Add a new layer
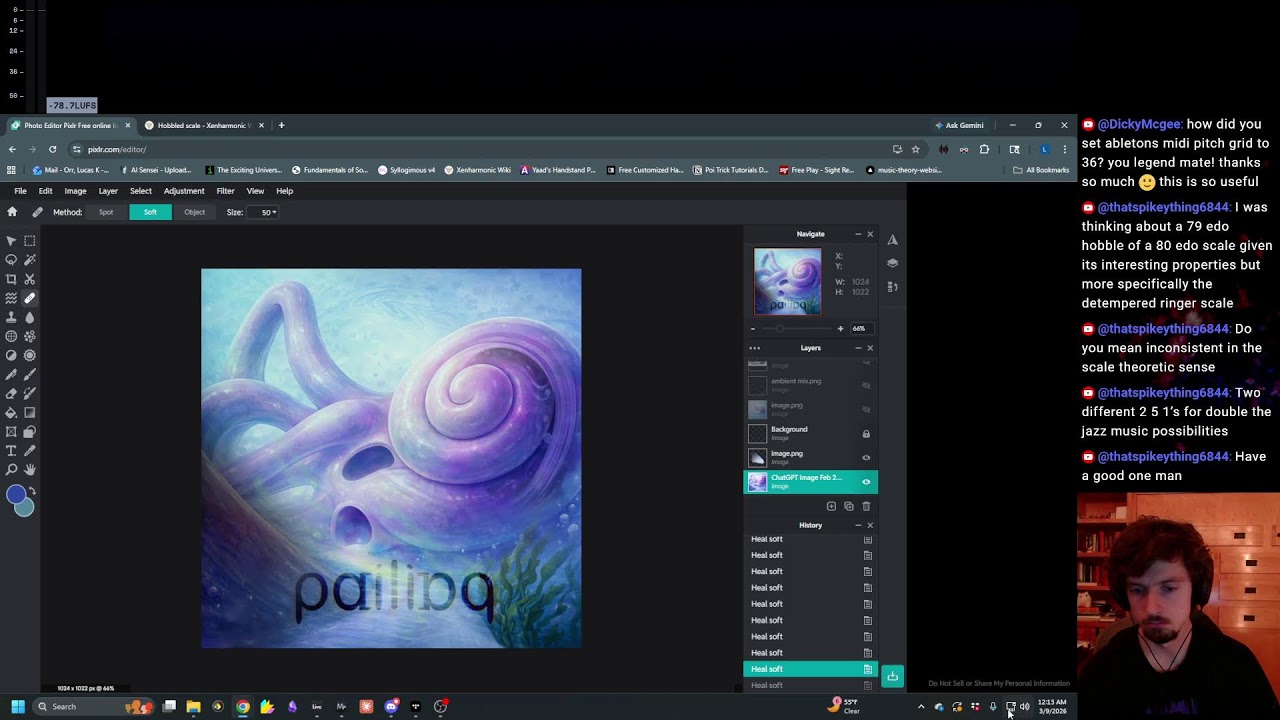 click(x=831, y=506)
